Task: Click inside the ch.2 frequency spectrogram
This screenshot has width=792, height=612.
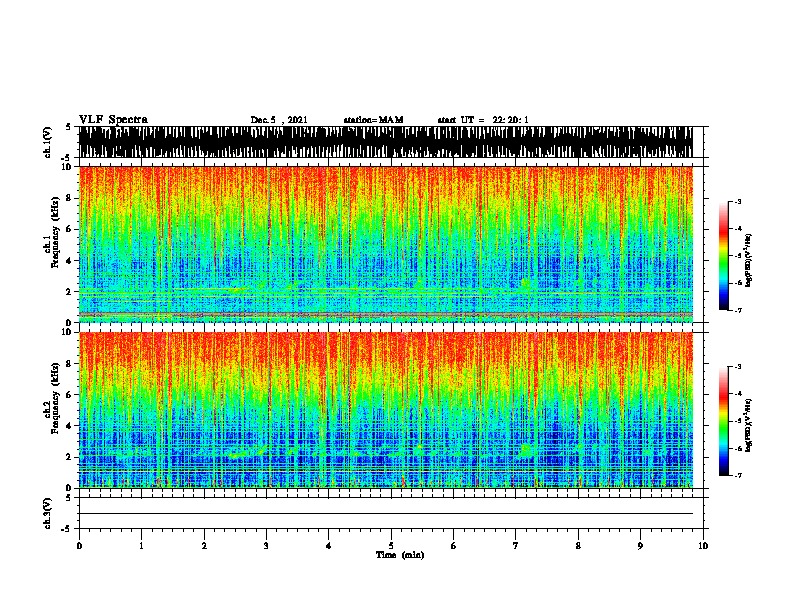Action: point(386,410)
